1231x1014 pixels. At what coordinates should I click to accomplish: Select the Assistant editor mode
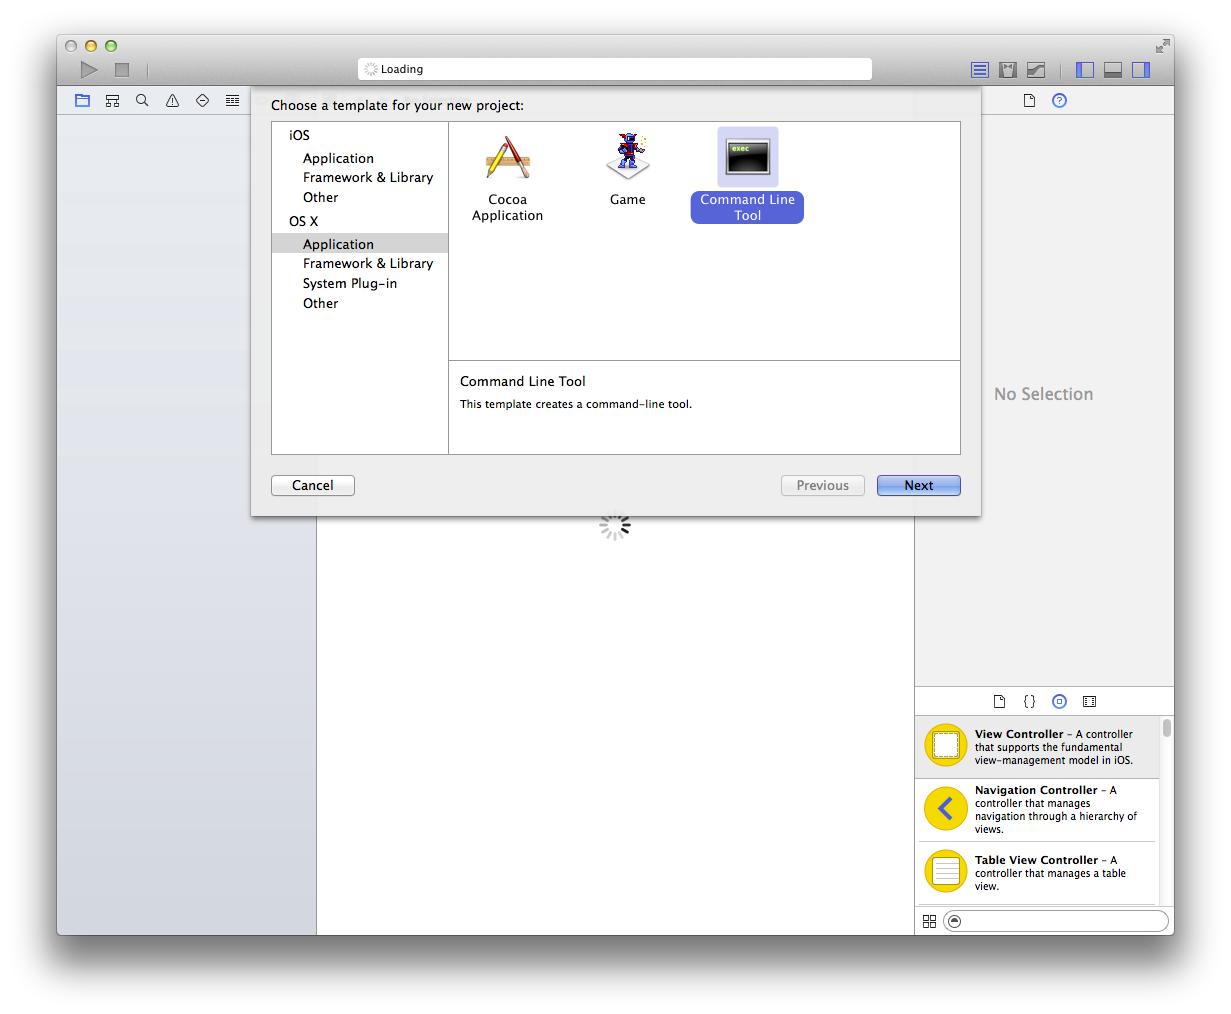click(1008, 70)
